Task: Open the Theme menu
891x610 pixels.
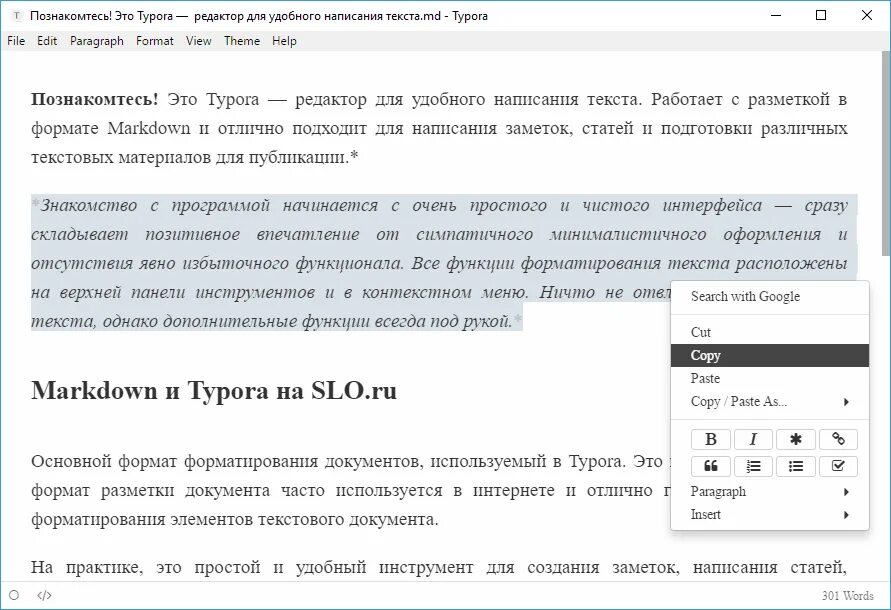Action: pos(242,41)
